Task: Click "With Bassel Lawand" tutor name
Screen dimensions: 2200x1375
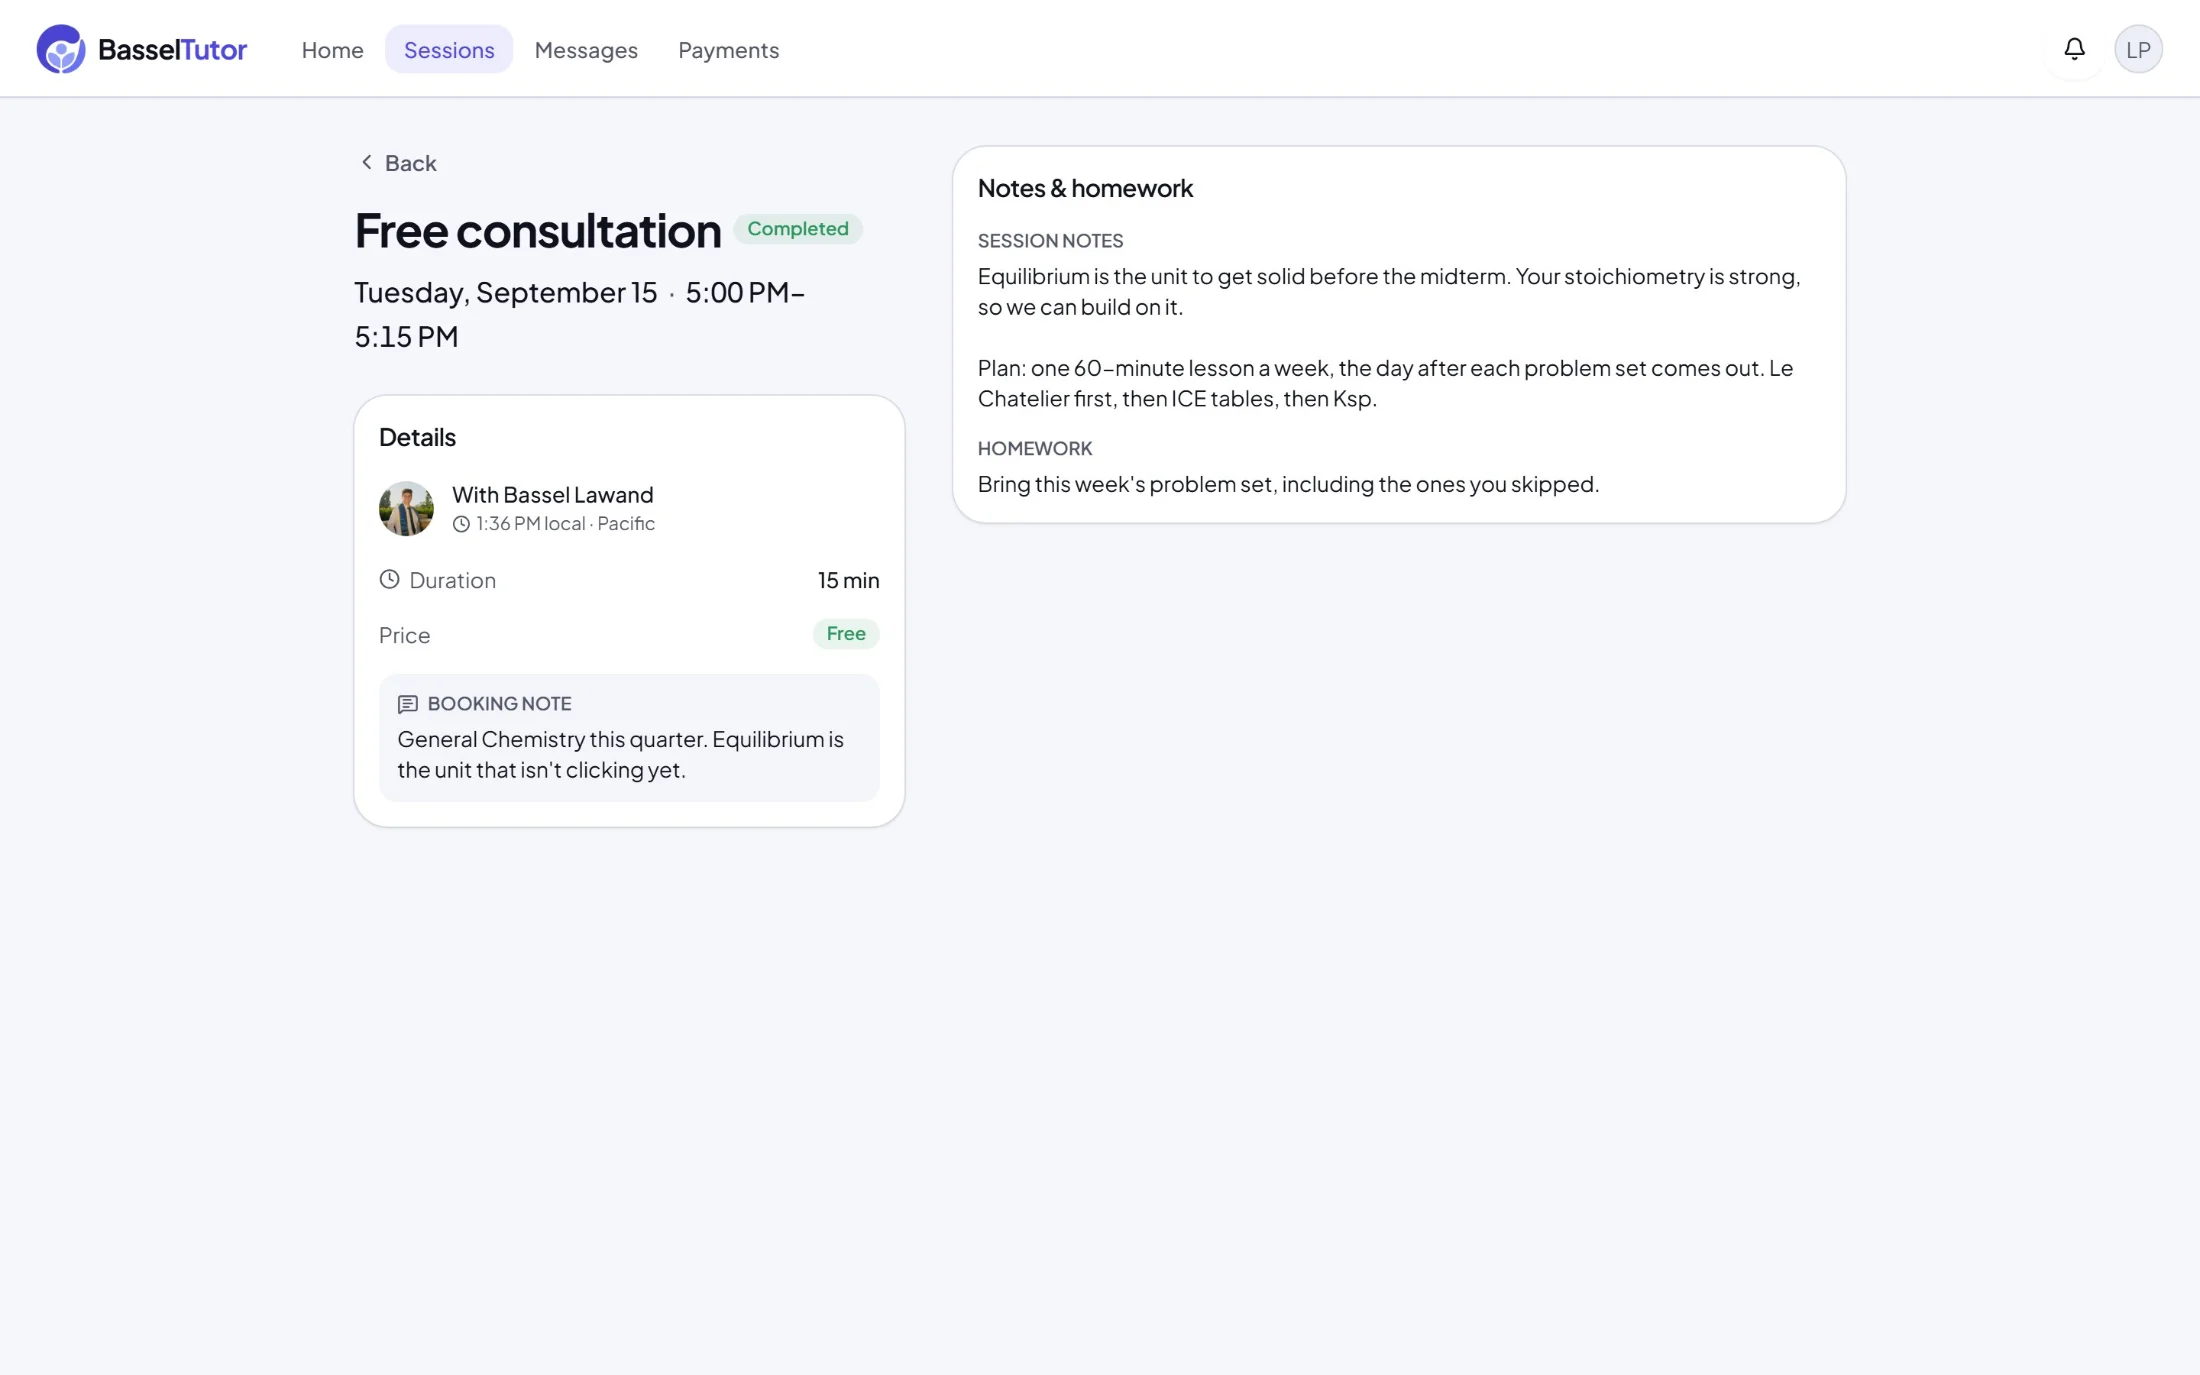Action: (553, 494)
